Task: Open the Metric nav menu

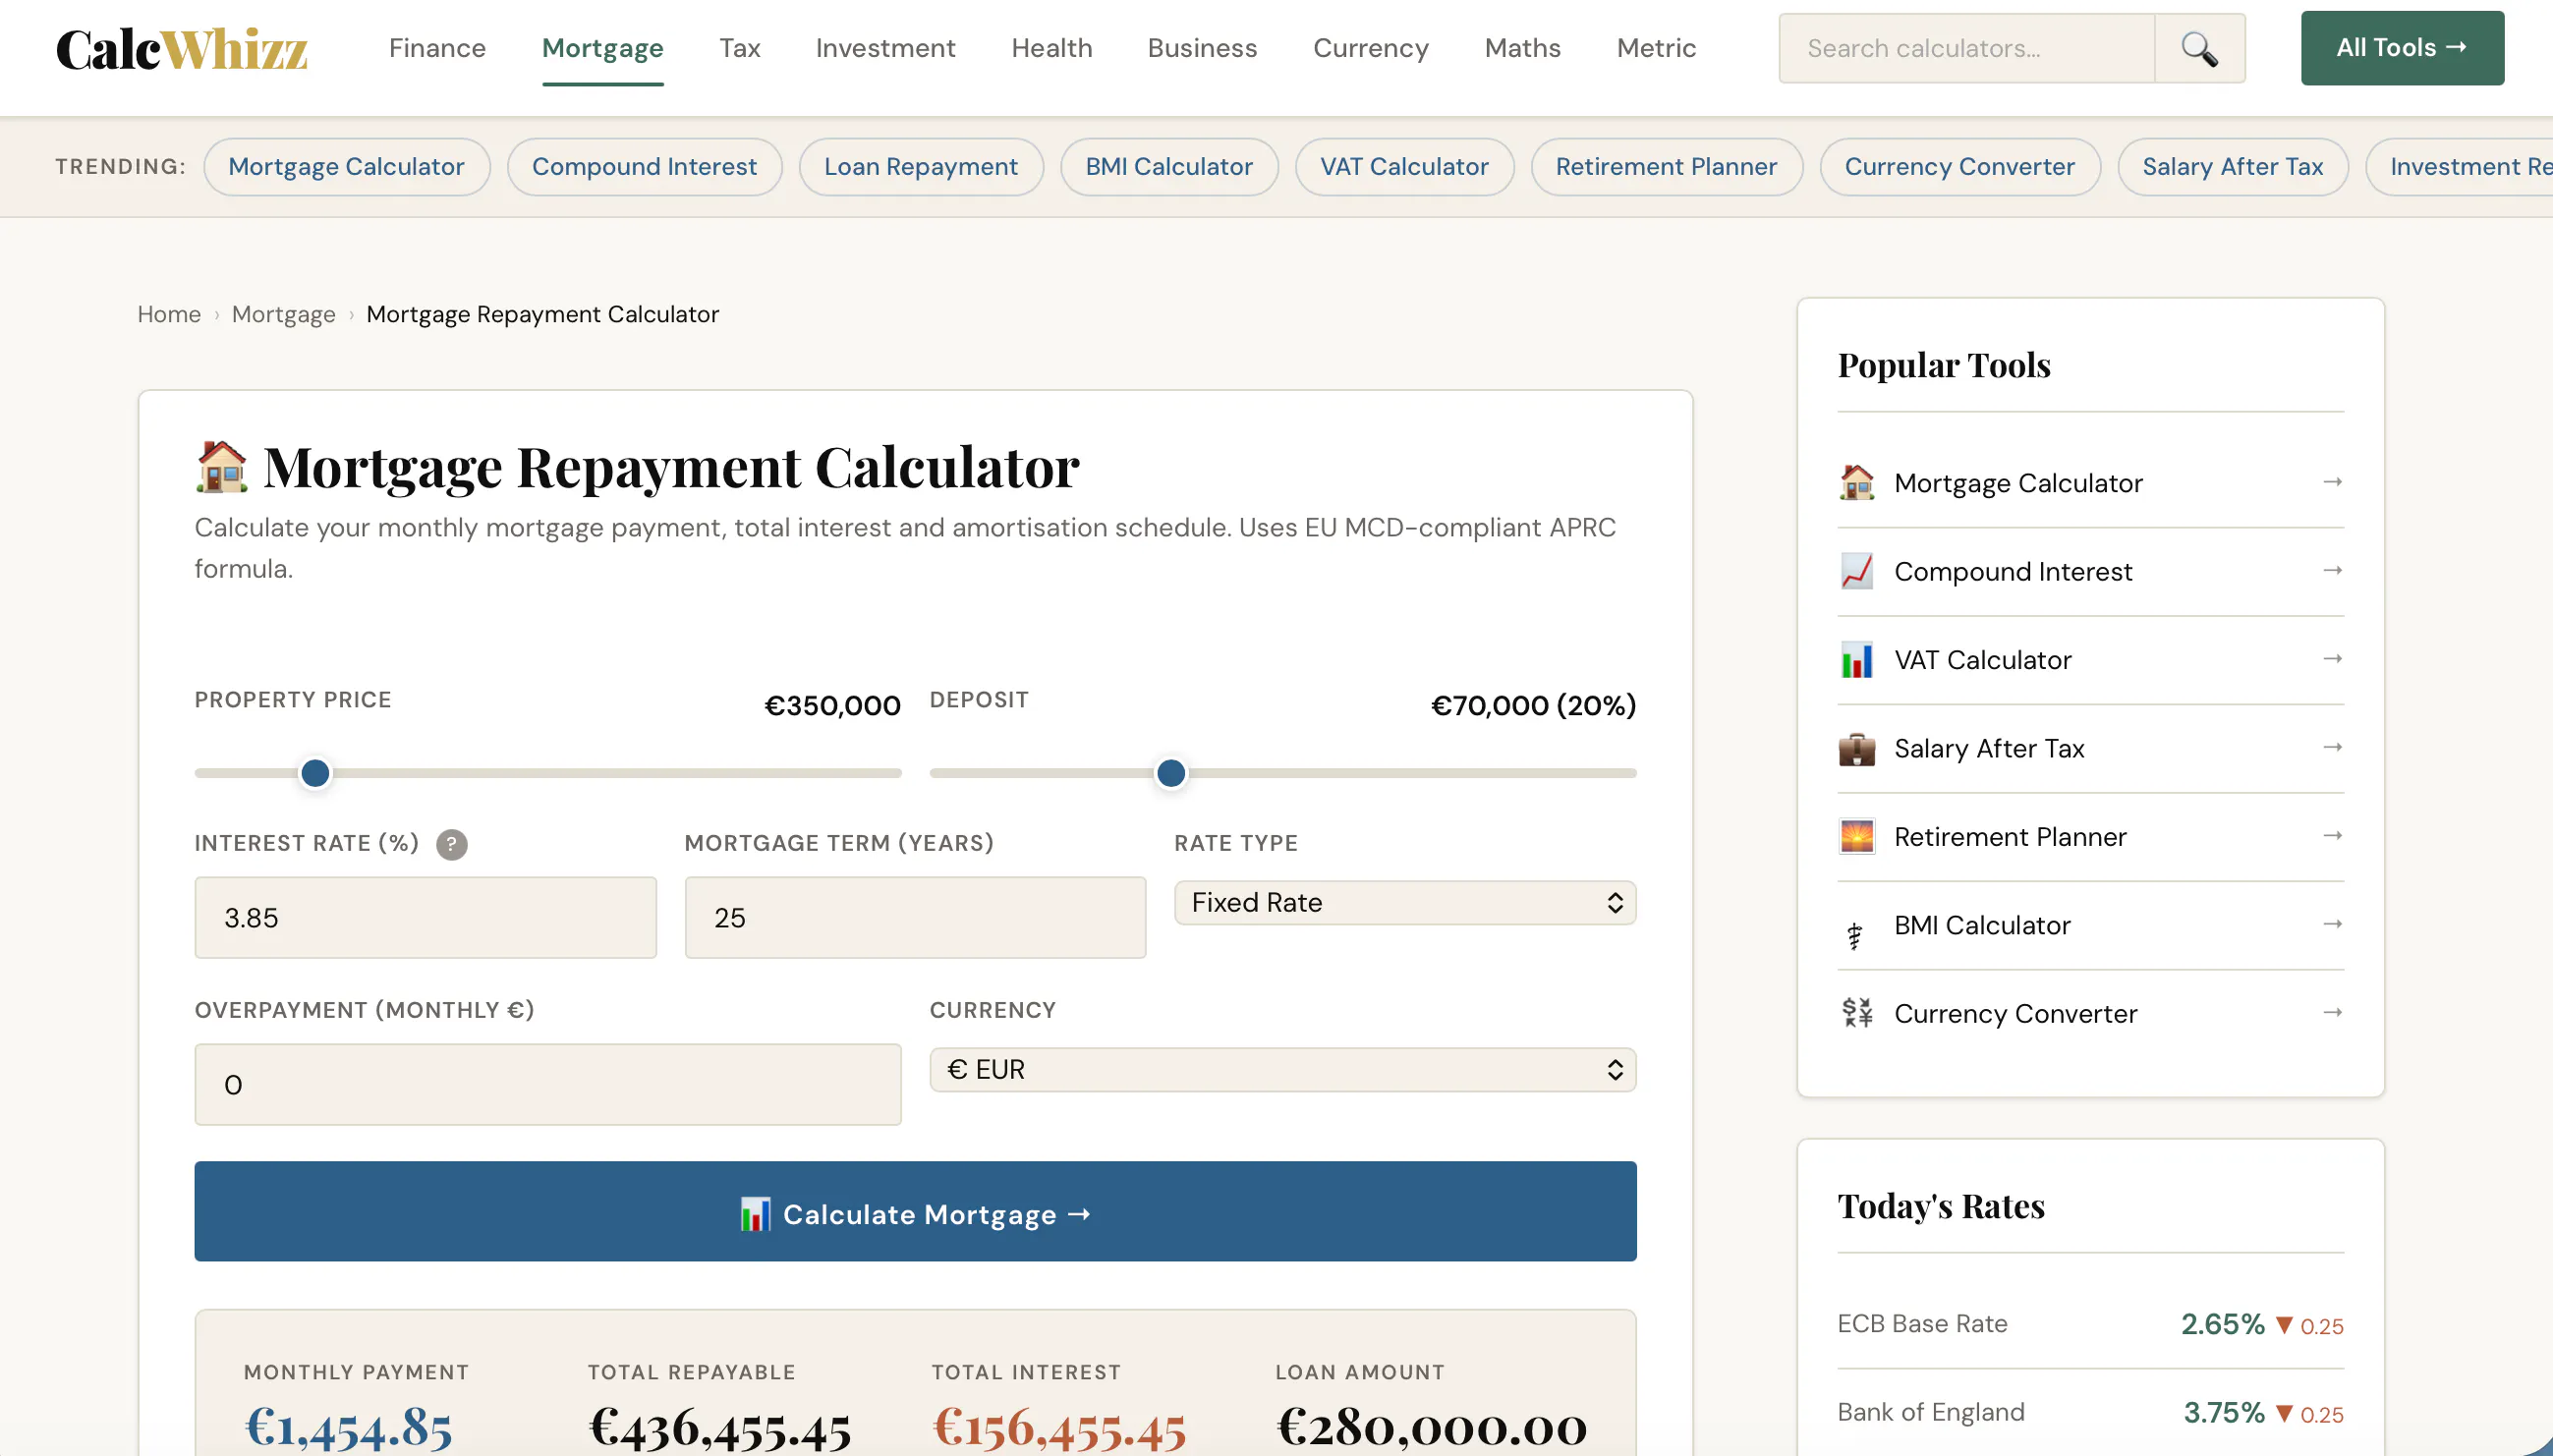Action: point(1656,48)
